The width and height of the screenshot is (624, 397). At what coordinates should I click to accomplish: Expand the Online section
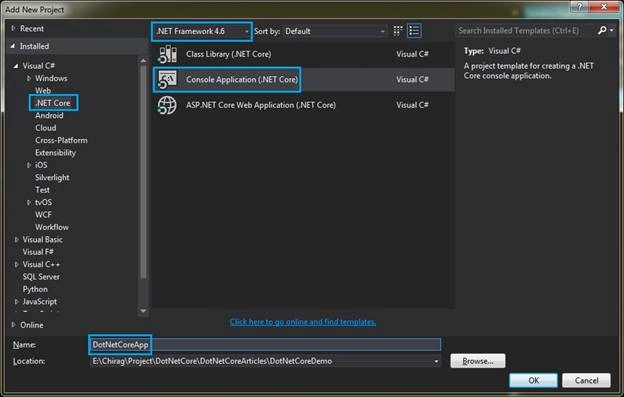[13, 325]
